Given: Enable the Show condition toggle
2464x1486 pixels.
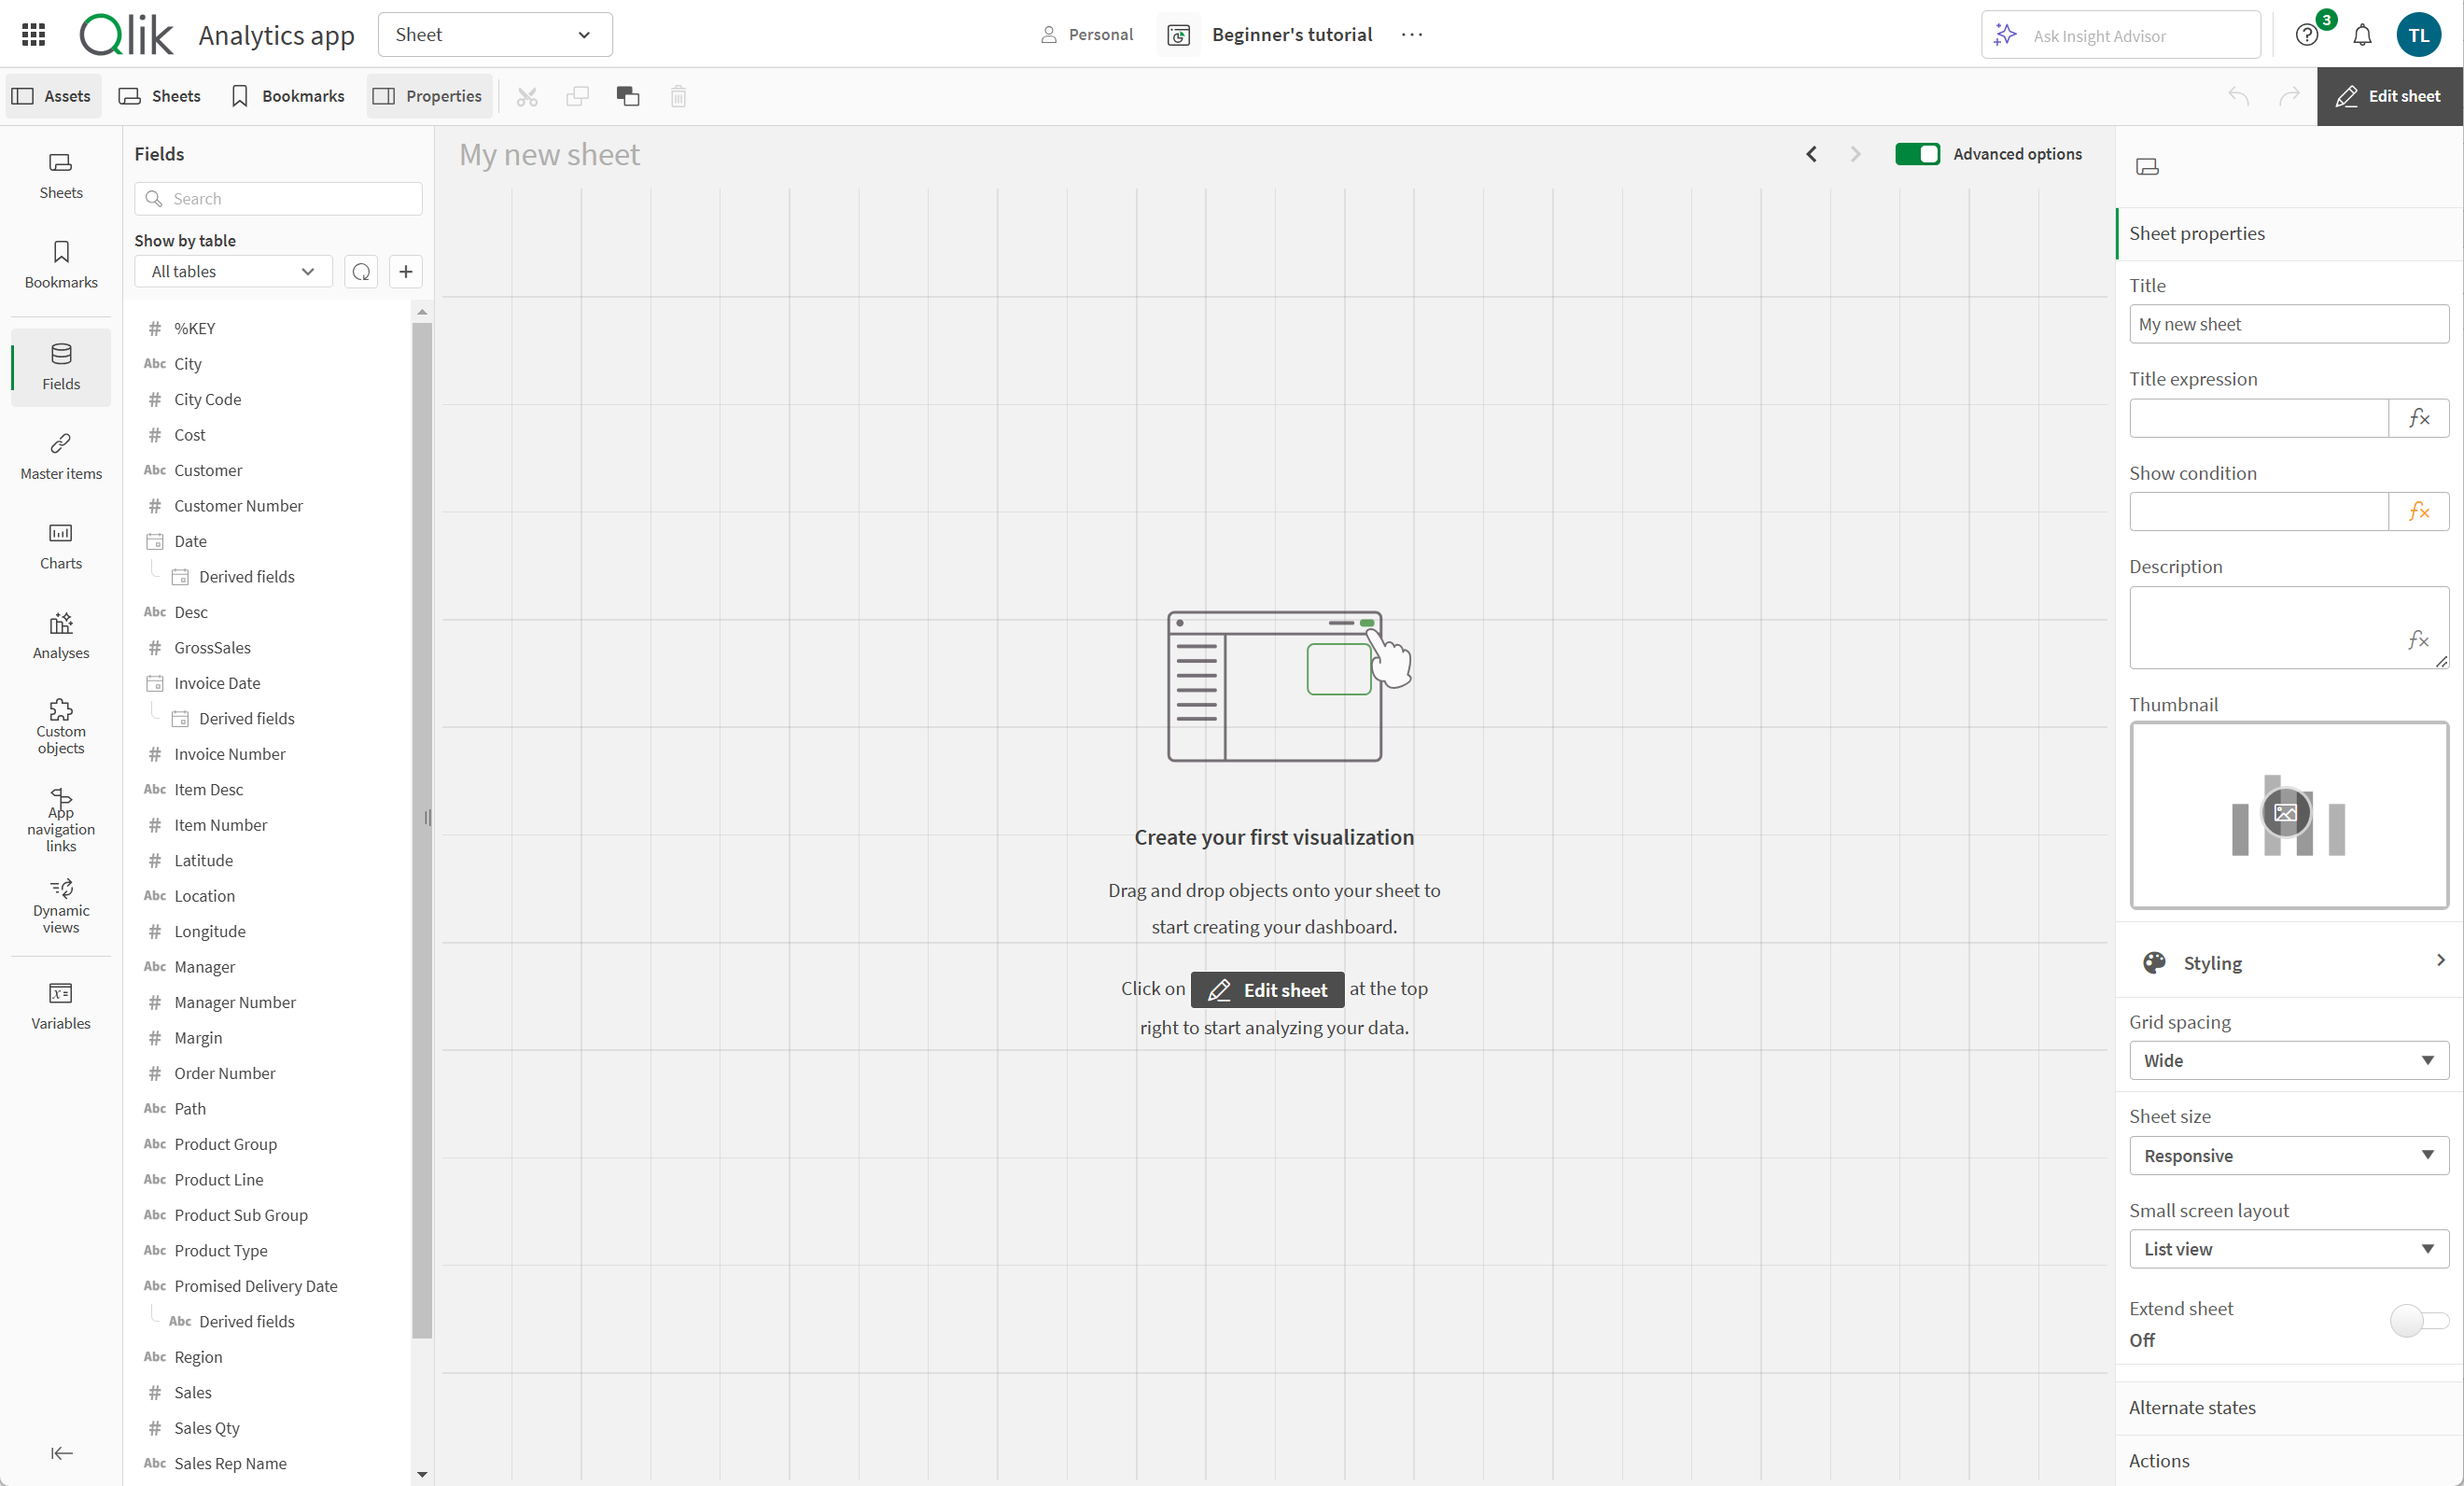Looking at the screenshot, I should 2420,511.
